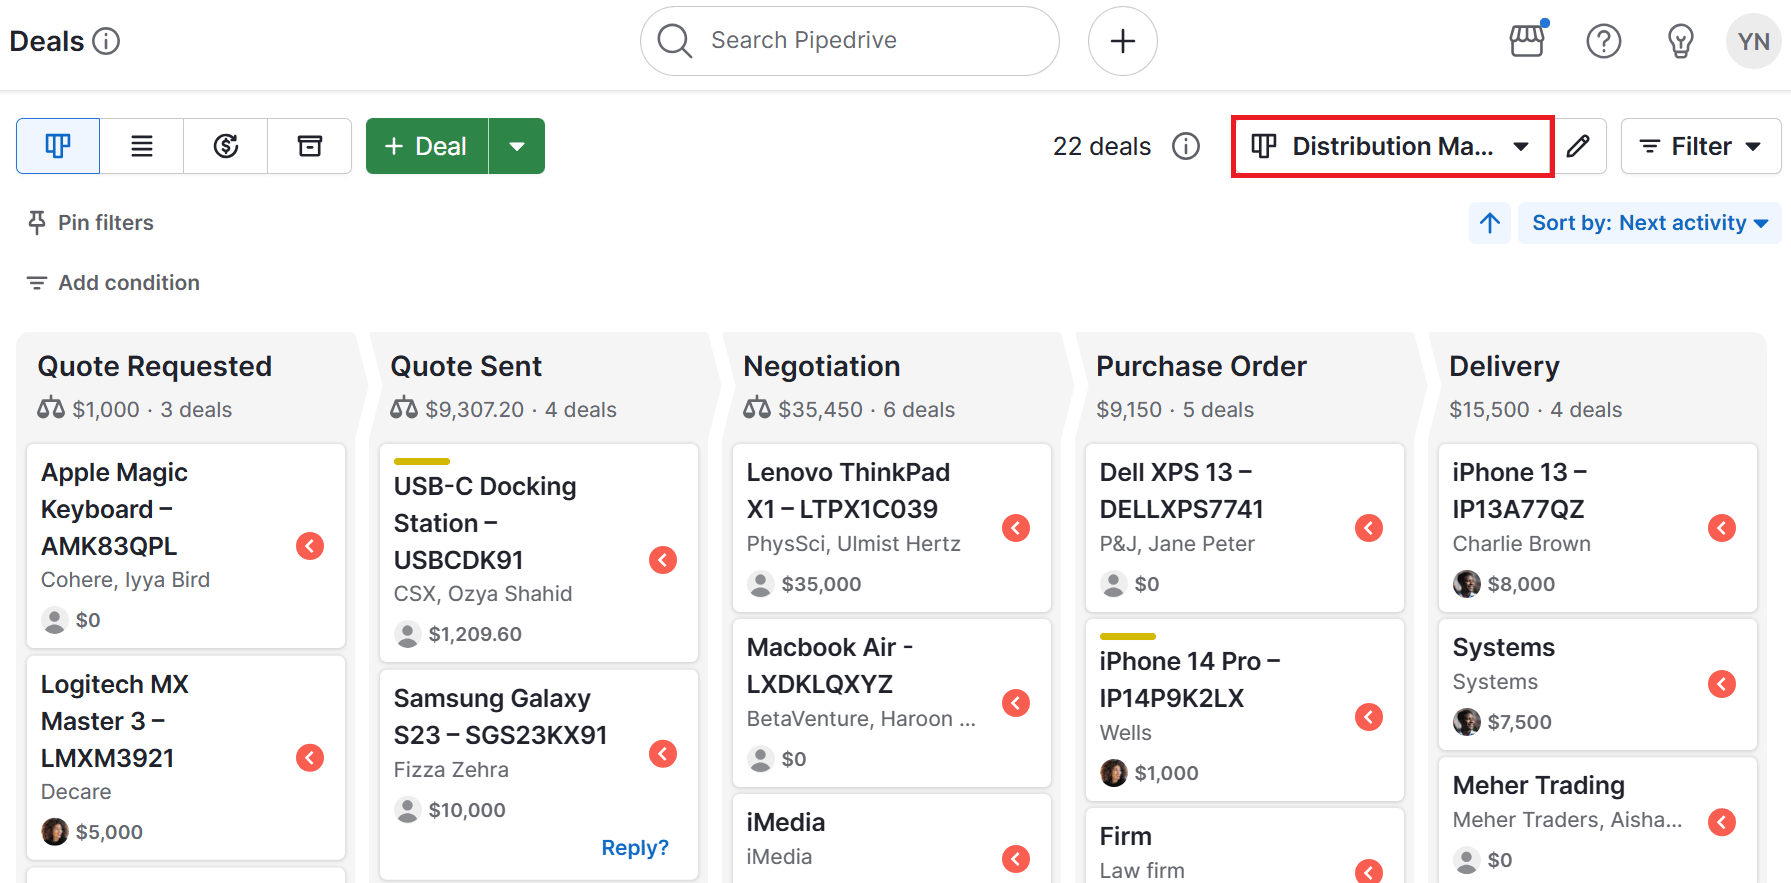The image size is (1791, 883).
Task: Click the Firm deal title
Action: tap(1126, 836)
